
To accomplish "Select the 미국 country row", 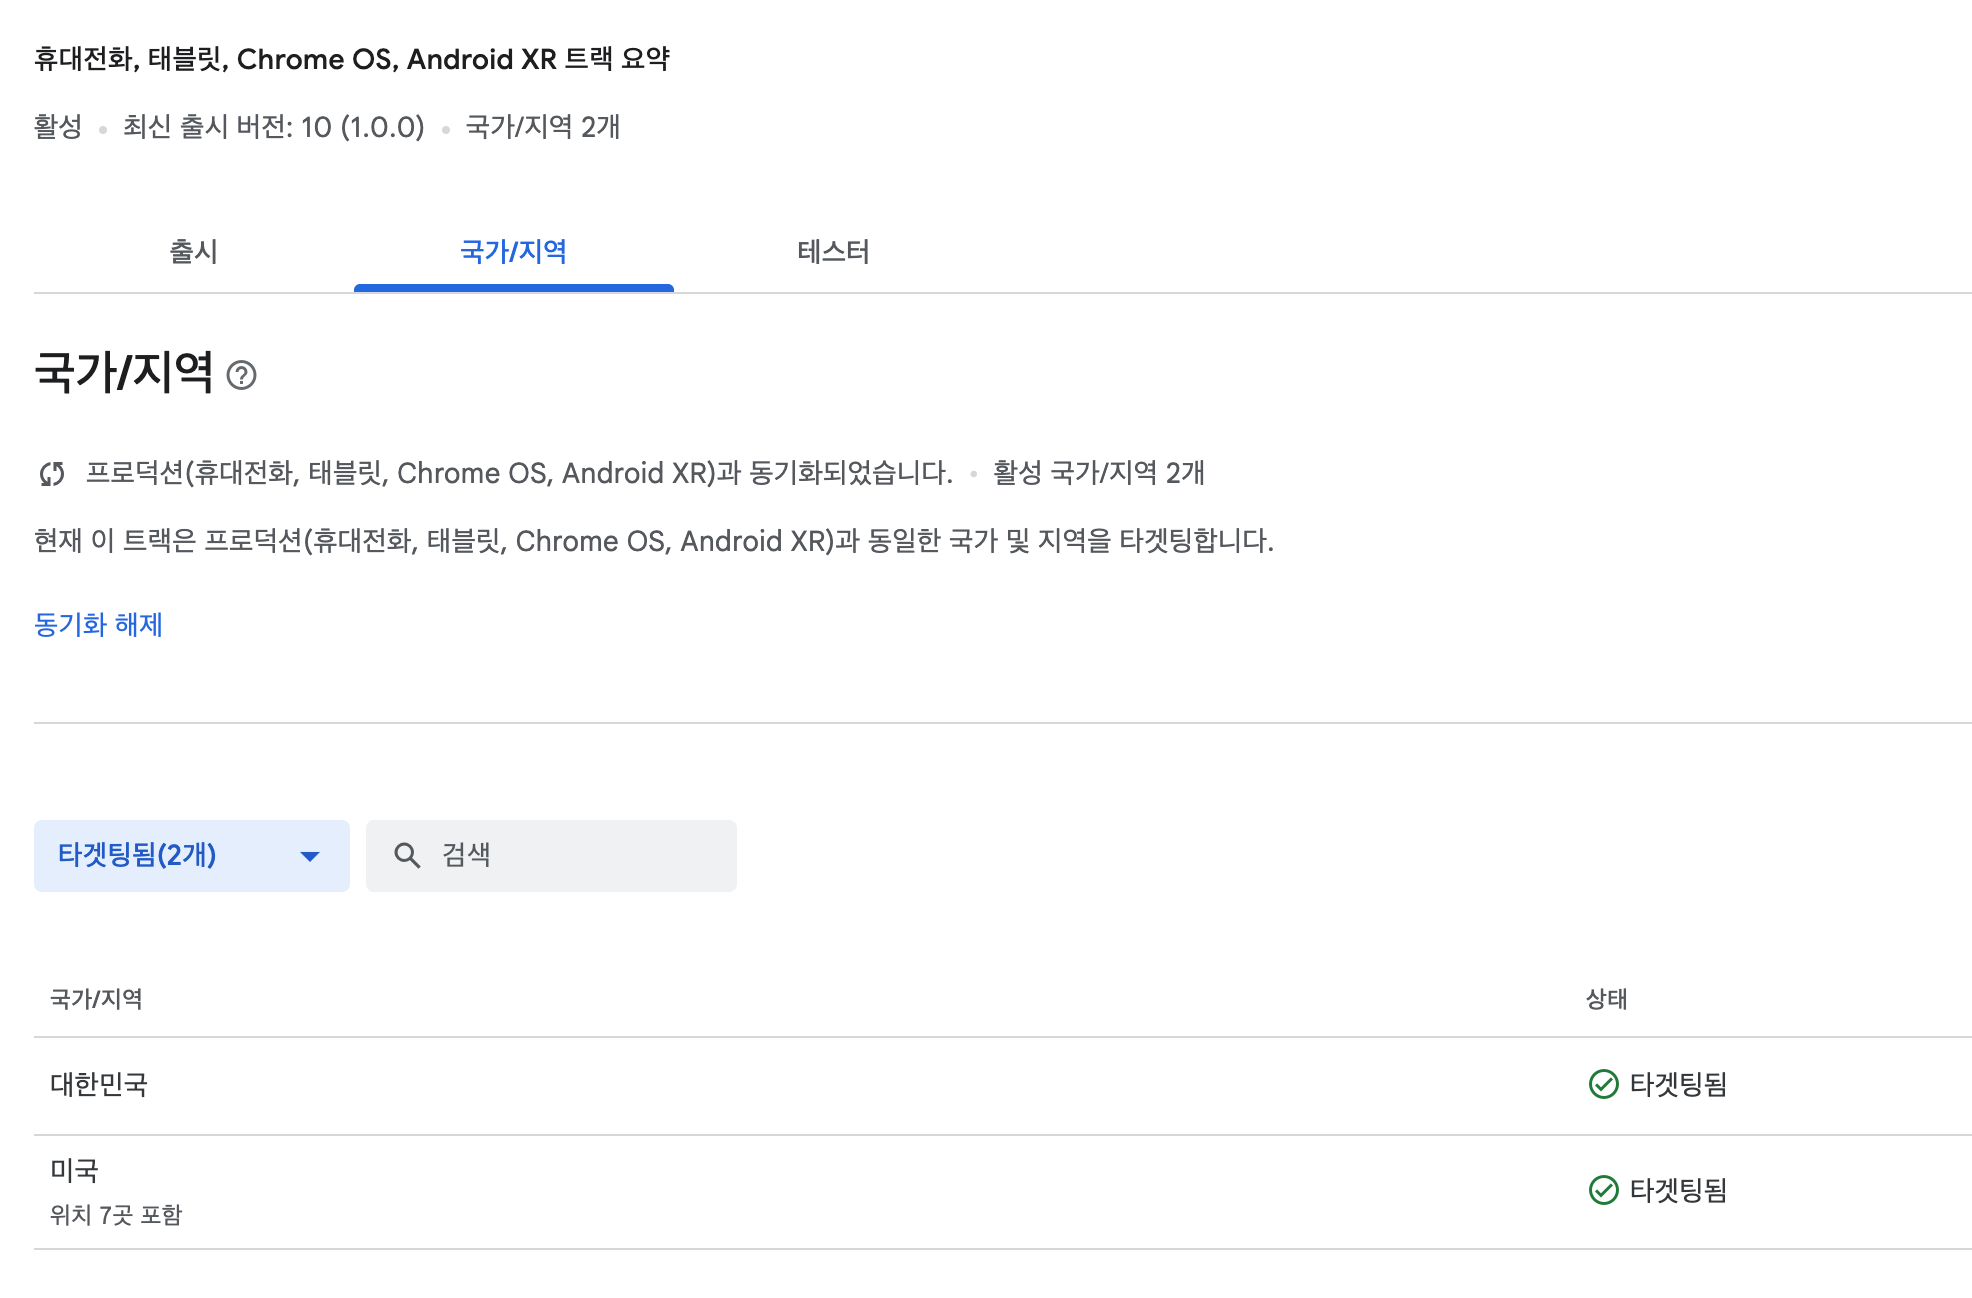I will pyautogui.click(x=75, y=1170).
